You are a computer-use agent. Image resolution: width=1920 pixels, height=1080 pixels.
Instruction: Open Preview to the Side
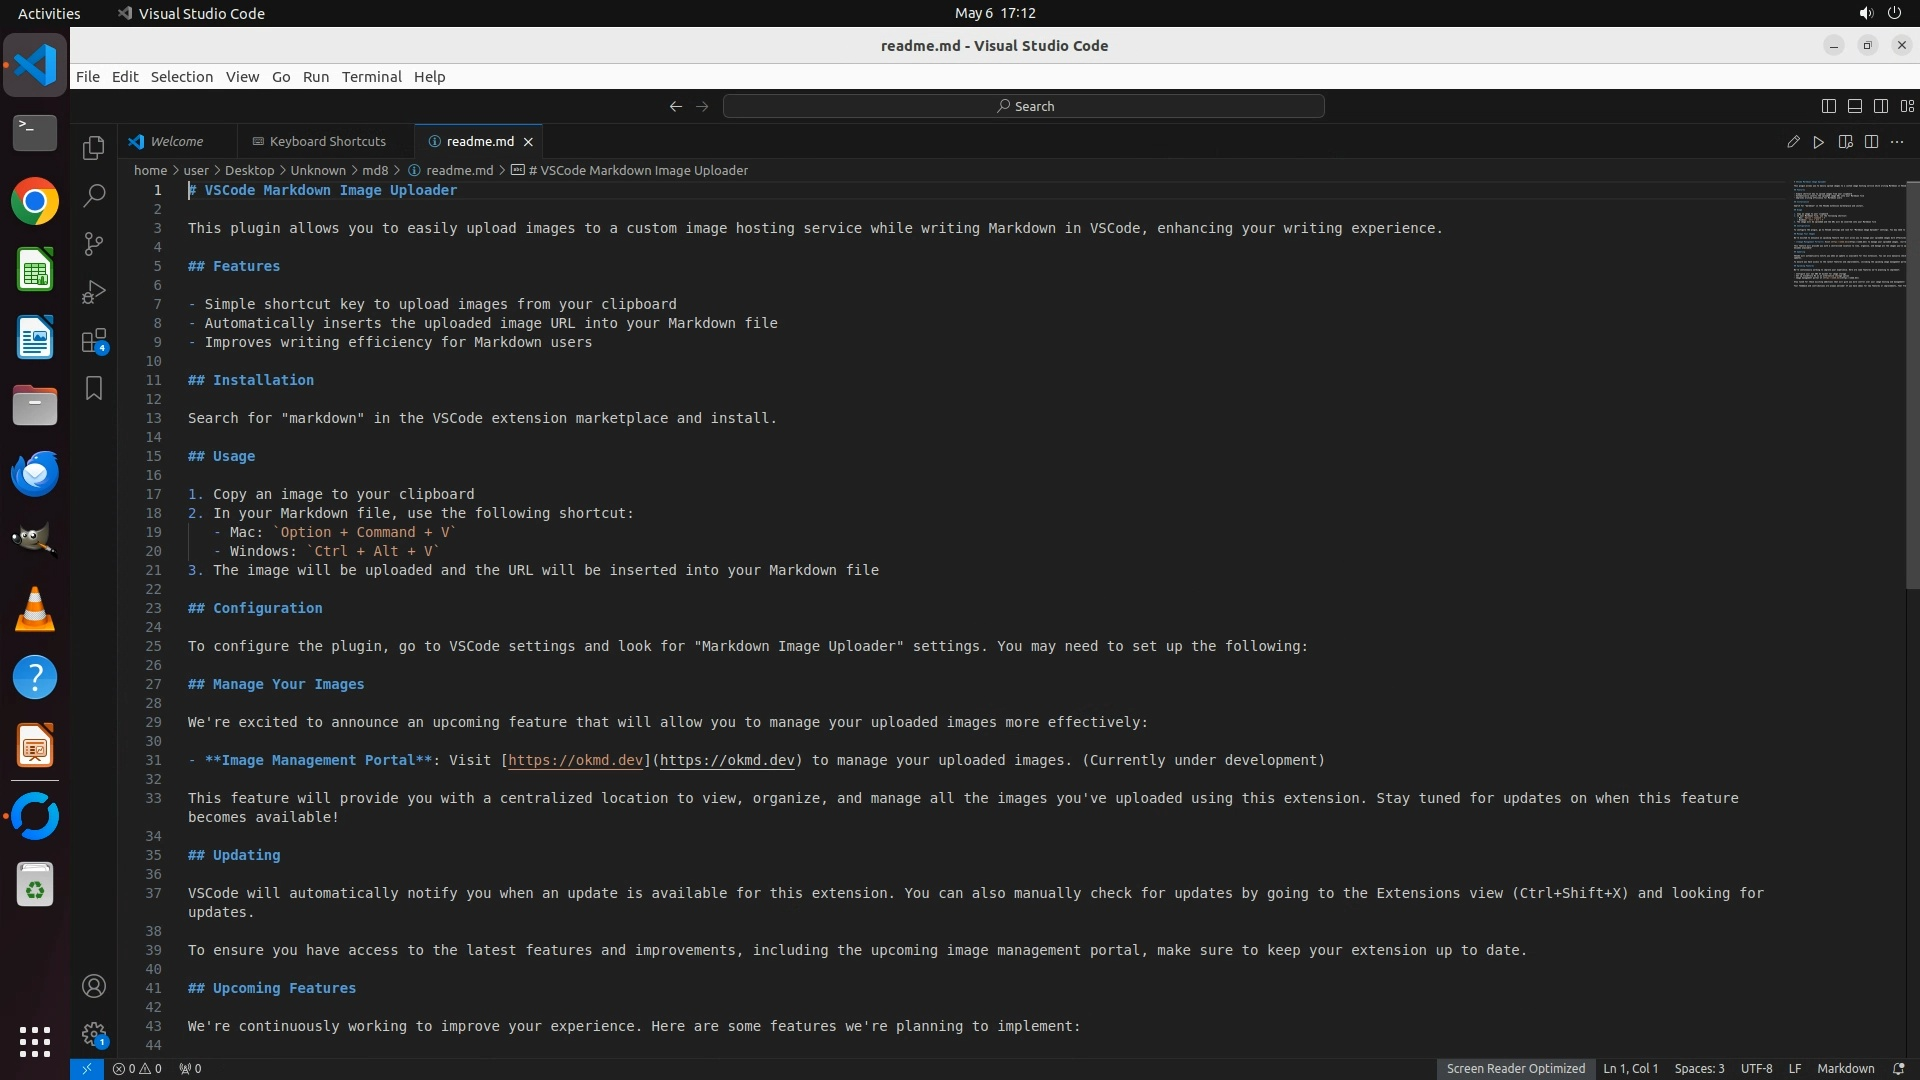(x=1845, y=142)
